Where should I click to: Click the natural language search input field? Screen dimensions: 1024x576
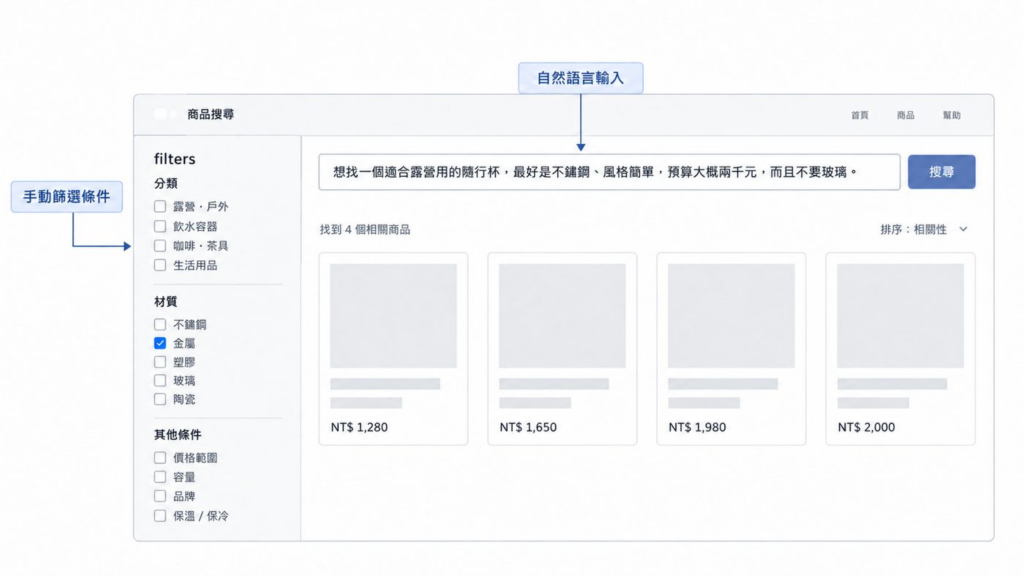point(609,172)
